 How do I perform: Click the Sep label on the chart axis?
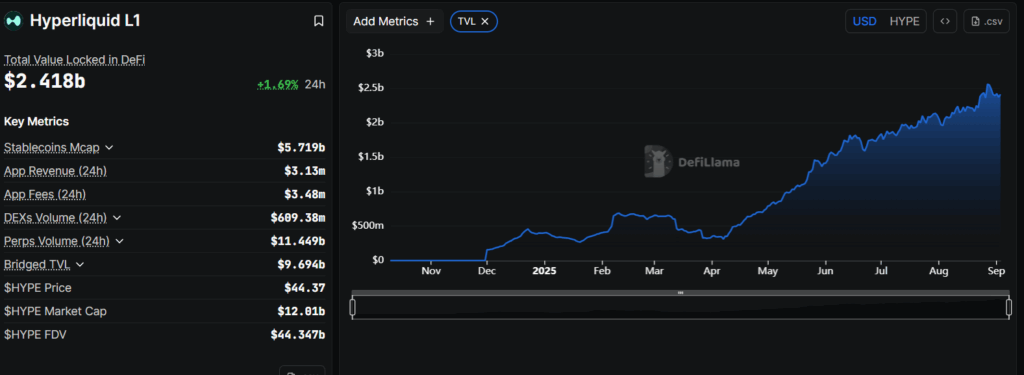coord(997,270)
